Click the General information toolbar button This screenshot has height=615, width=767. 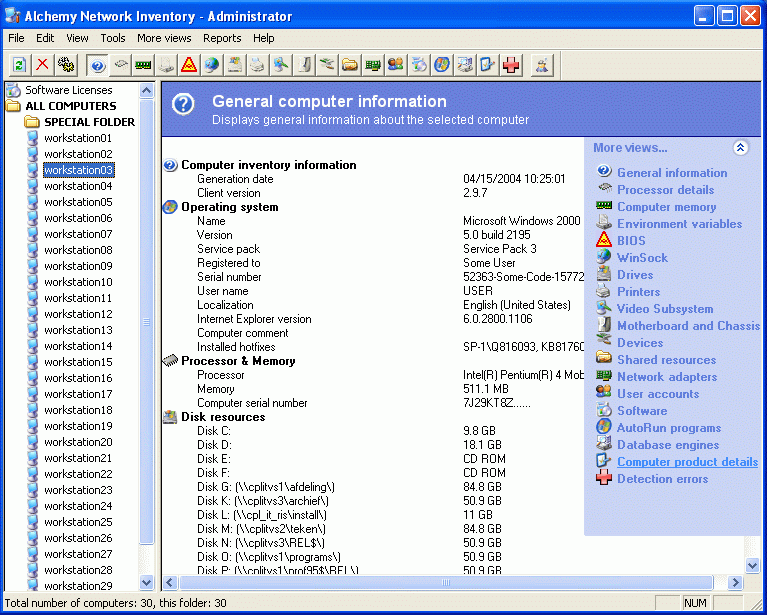(x=98, y=65)
